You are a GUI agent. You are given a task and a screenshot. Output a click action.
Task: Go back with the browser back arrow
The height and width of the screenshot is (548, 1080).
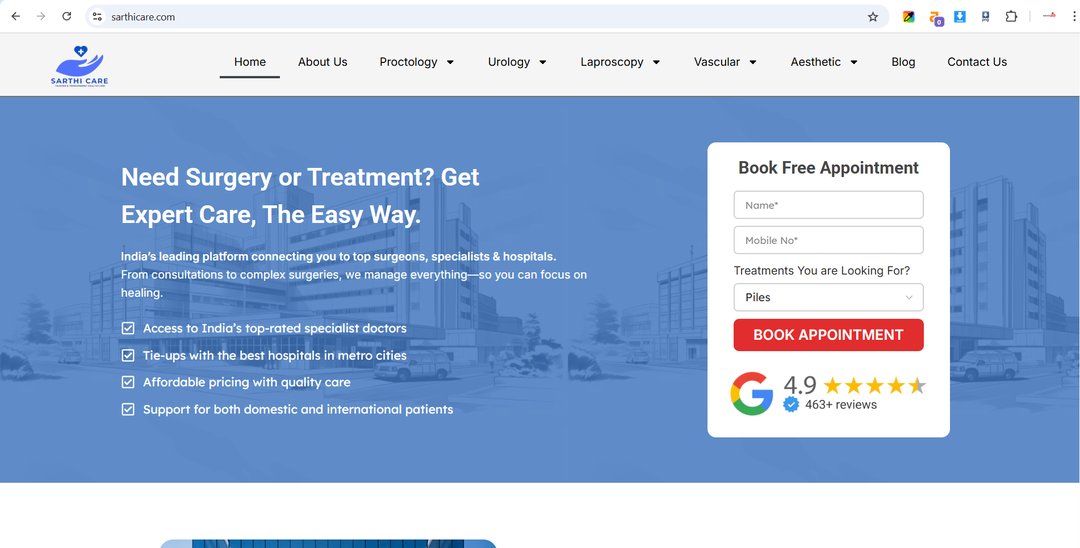point(16,17)
